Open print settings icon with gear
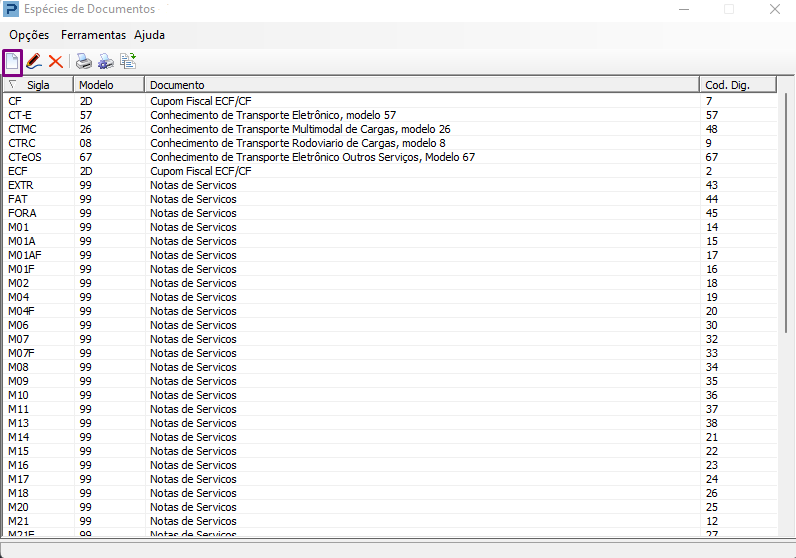Image resolution: width=796 pixels, height=558 pixels. pos(106,61)
